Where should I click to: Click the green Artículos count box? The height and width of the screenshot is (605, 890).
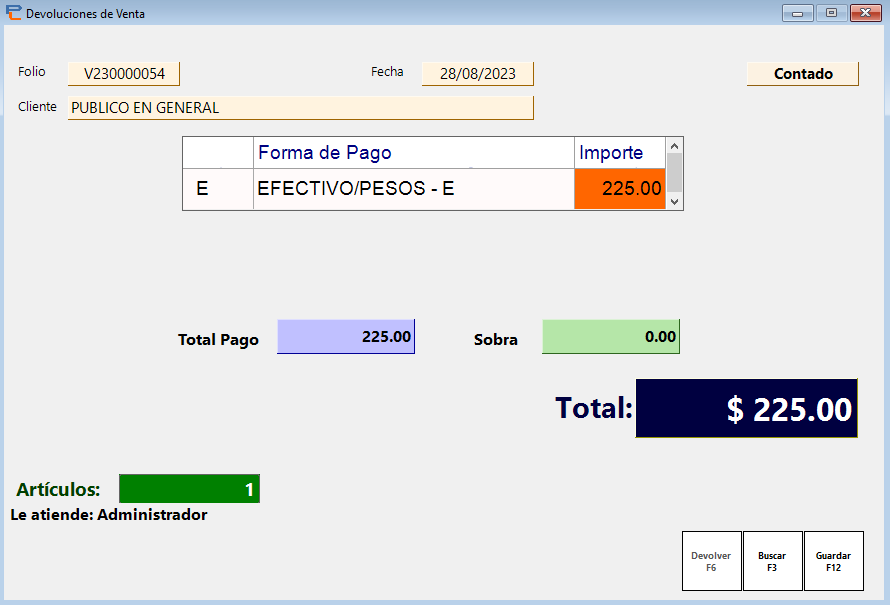(190, 489)
